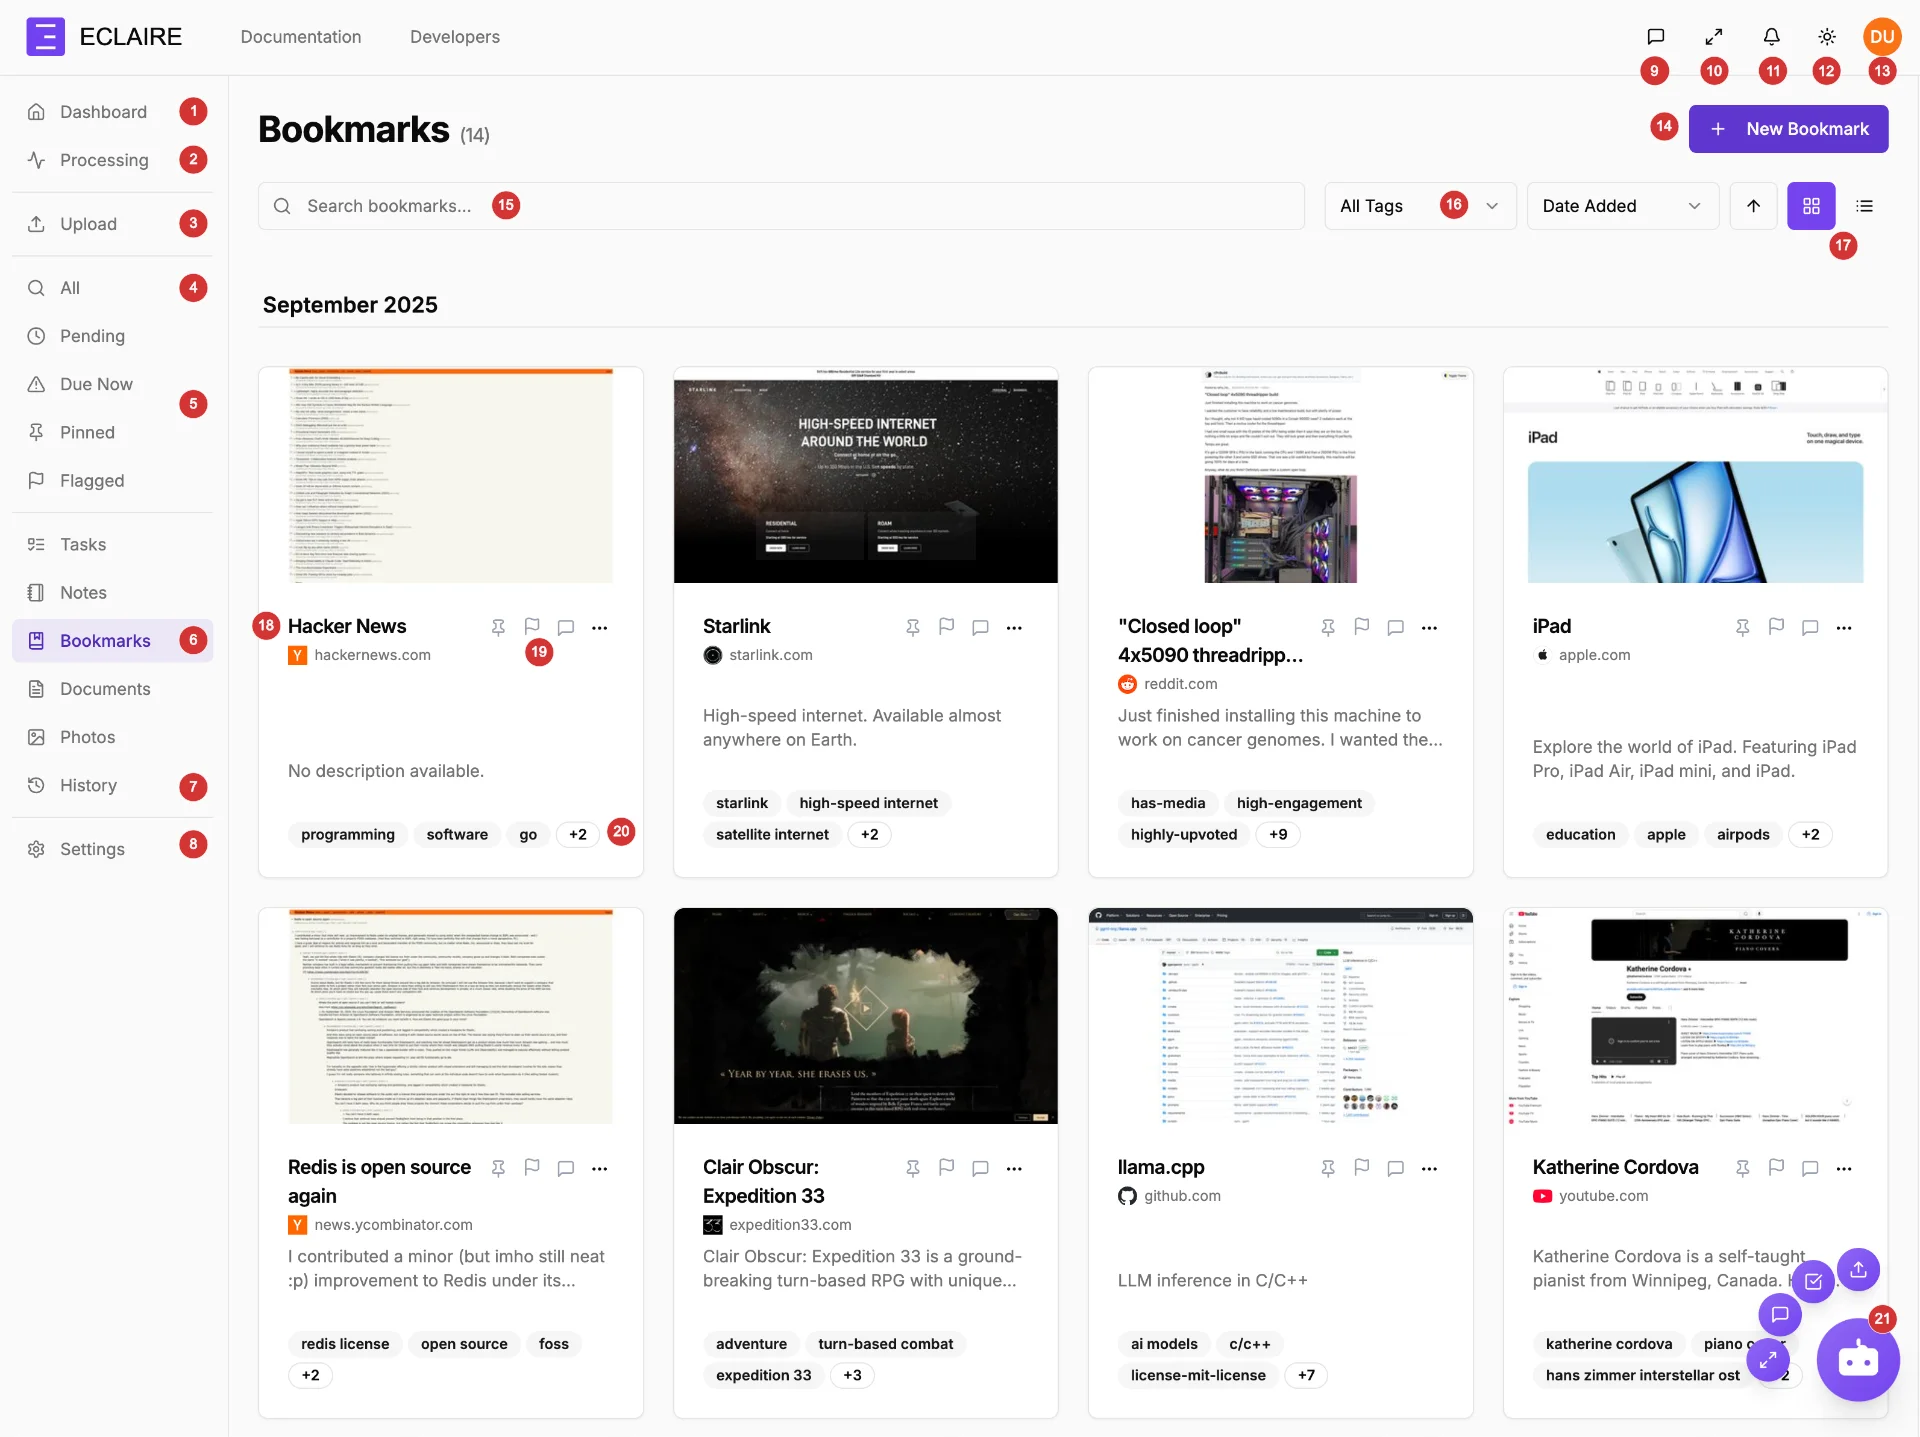
Task: Reverse sort direction with arrow button
Action: [1753, 206]
